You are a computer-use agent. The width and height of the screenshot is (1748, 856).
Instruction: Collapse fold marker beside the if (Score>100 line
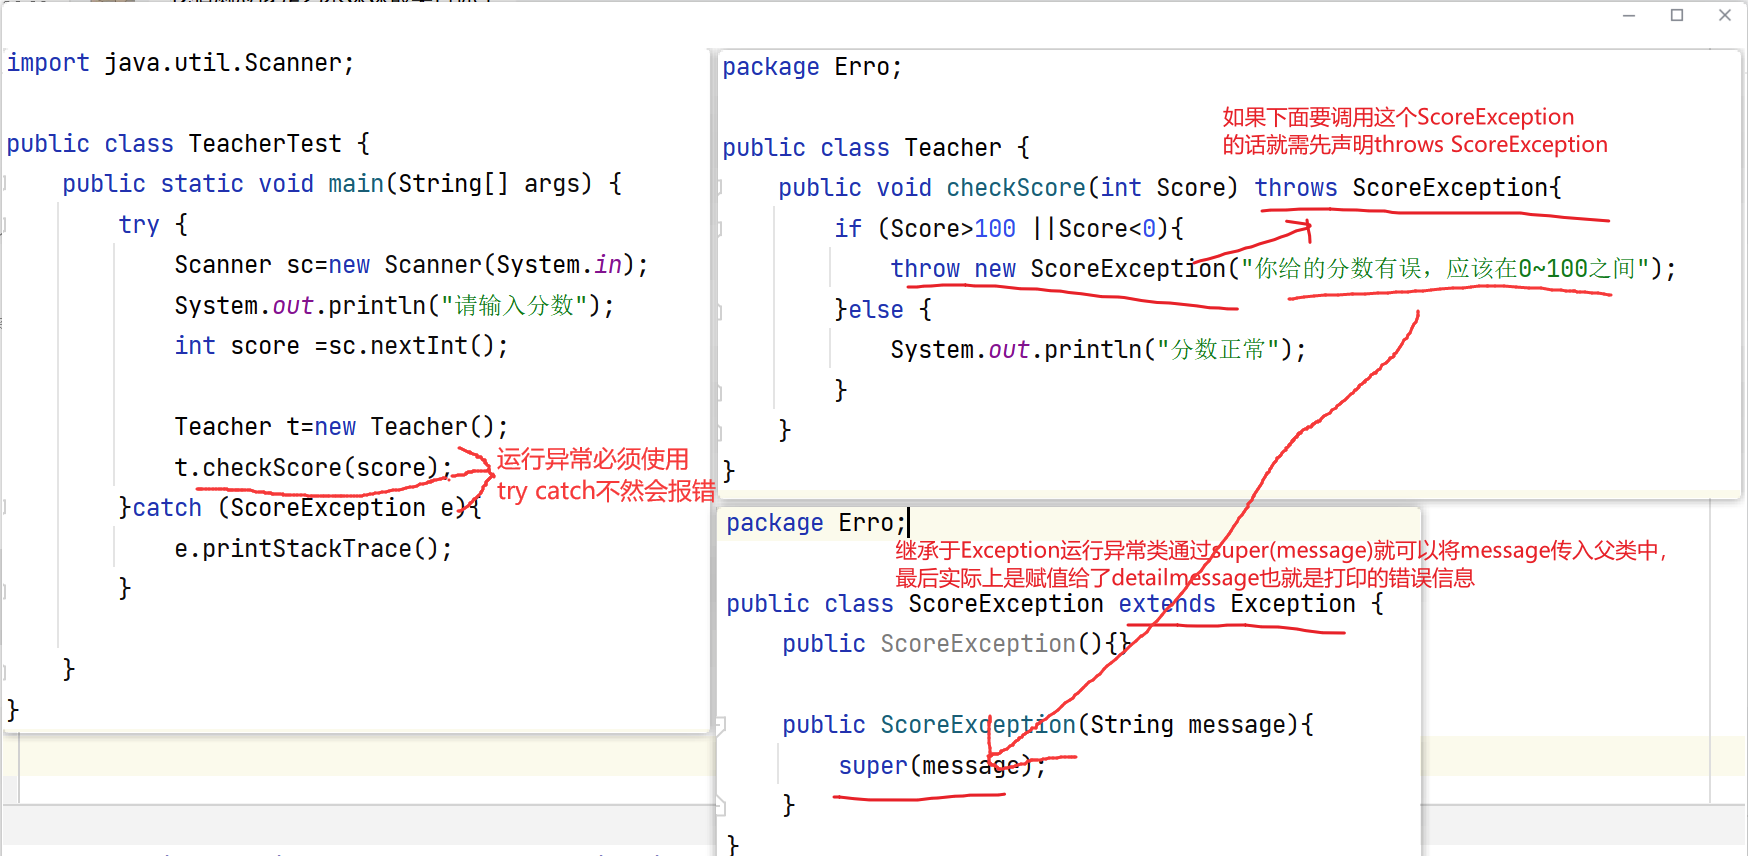pyautogui.click(x=719, y=229)
